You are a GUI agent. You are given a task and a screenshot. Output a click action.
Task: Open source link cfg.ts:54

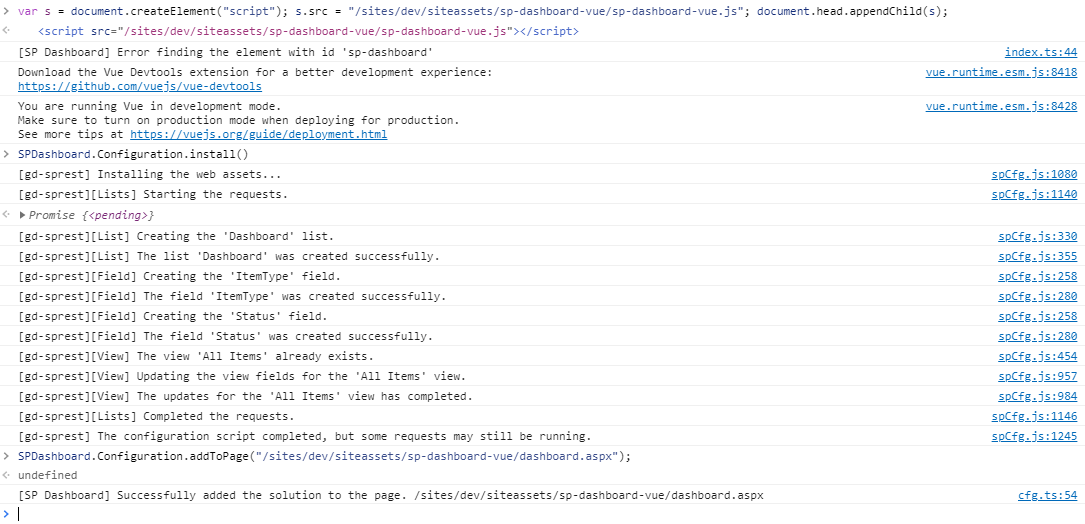[1048, 496]
